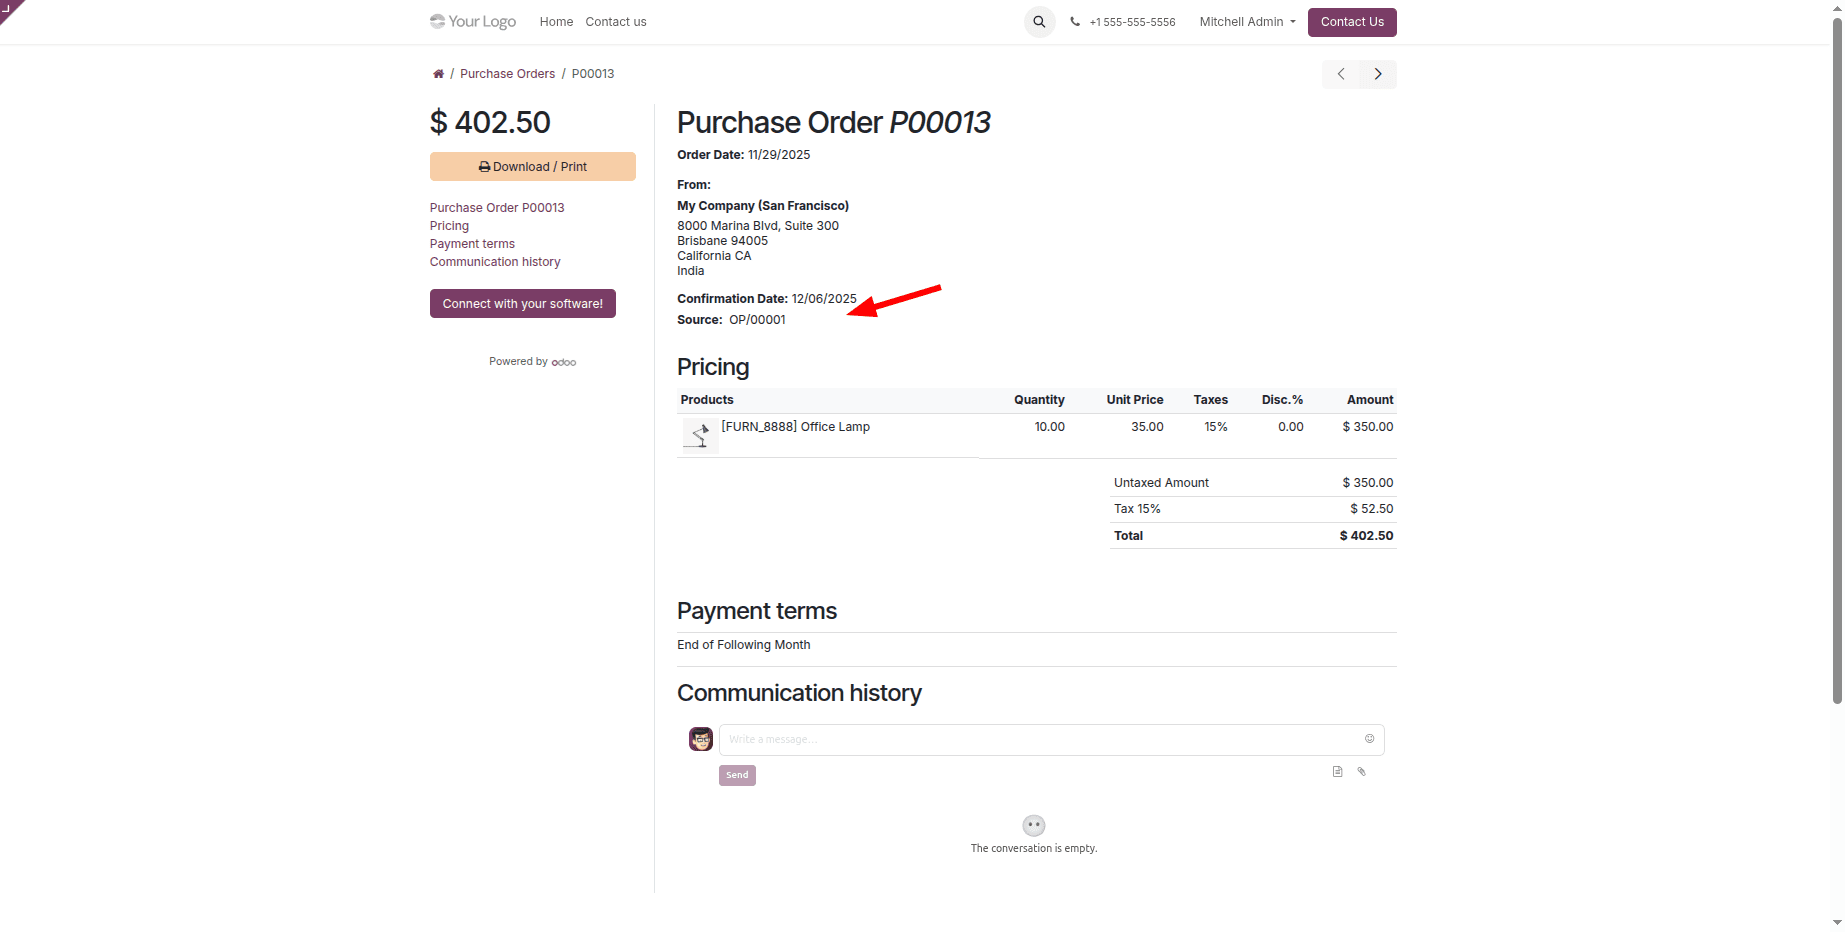Click the home breadcrumb icon
The image size is (1845, 932).
click(x=438, y=73)
